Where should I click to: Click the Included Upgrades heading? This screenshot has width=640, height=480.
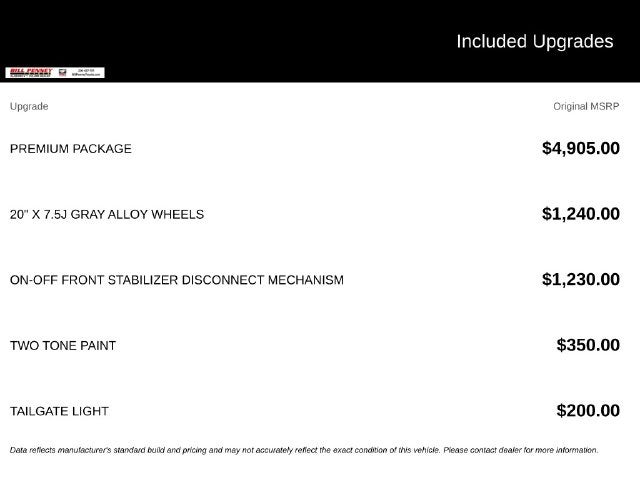(x=535, y=41)
